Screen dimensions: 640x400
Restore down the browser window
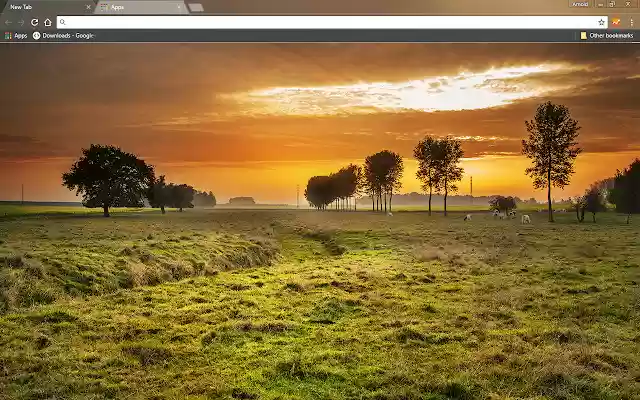pos(612,4)
